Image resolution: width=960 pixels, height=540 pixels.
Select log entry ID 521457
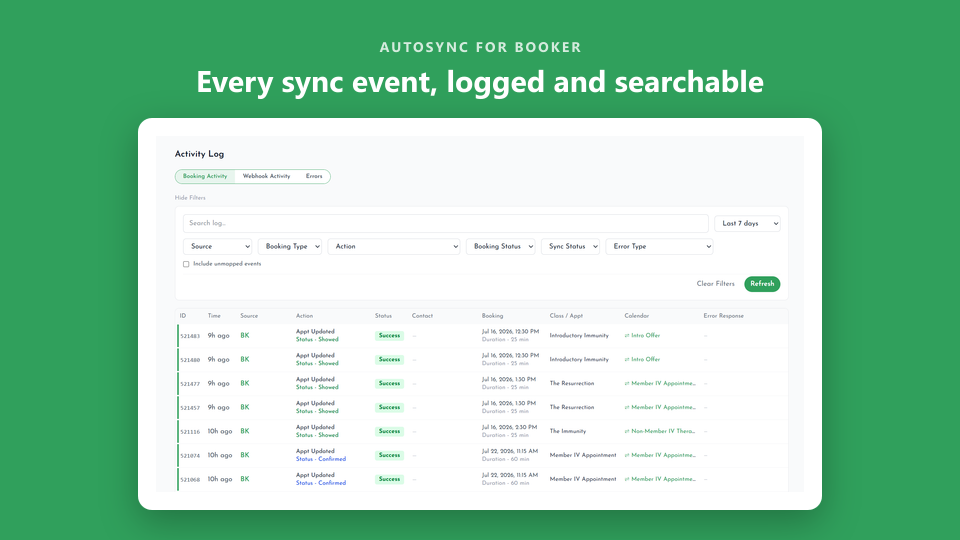pos(190,408)
